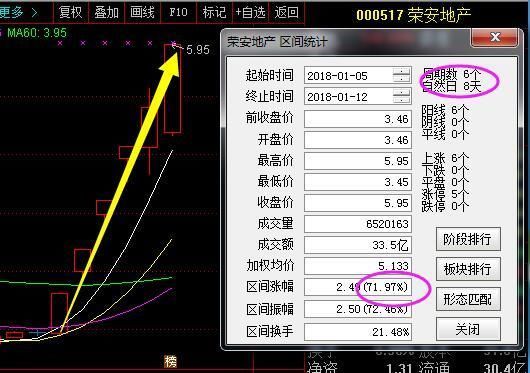Open the F10 company info
This screenshot has height=373, width=530.
point(178,12)
